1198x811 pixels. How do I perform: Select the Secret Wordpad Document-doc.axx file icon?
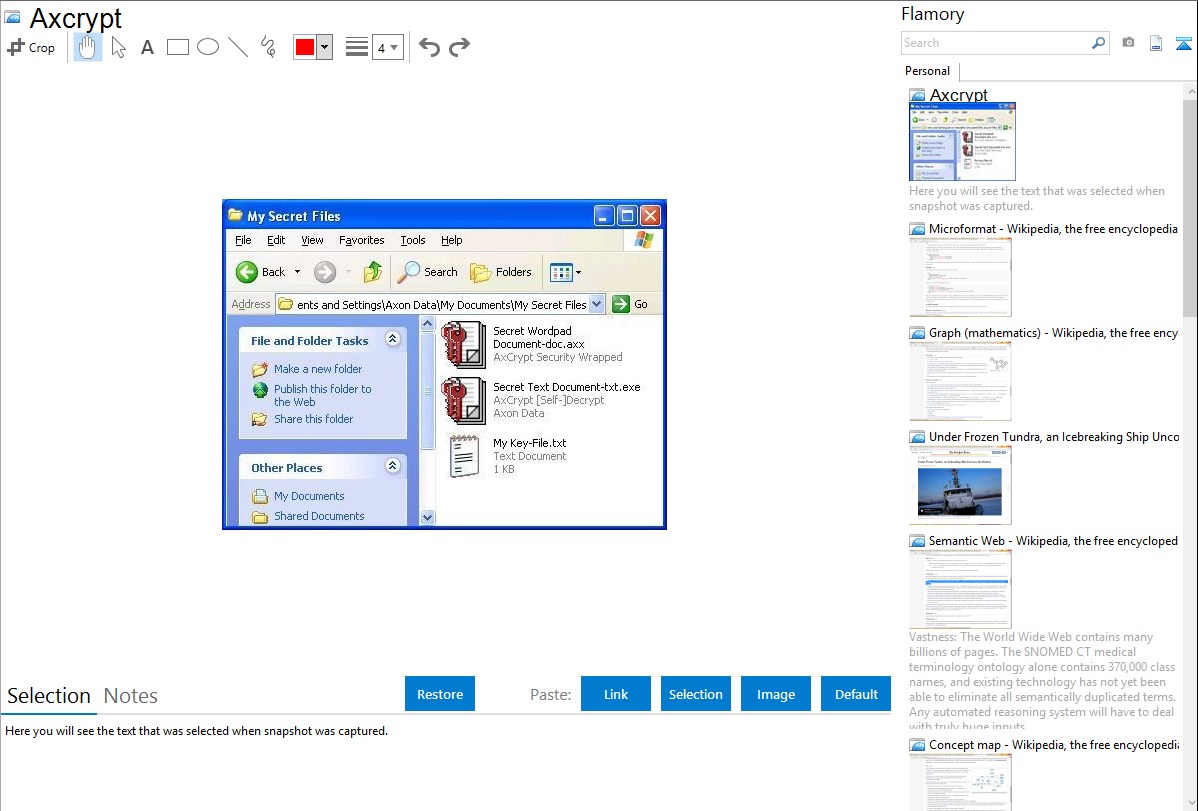point(463,344)
